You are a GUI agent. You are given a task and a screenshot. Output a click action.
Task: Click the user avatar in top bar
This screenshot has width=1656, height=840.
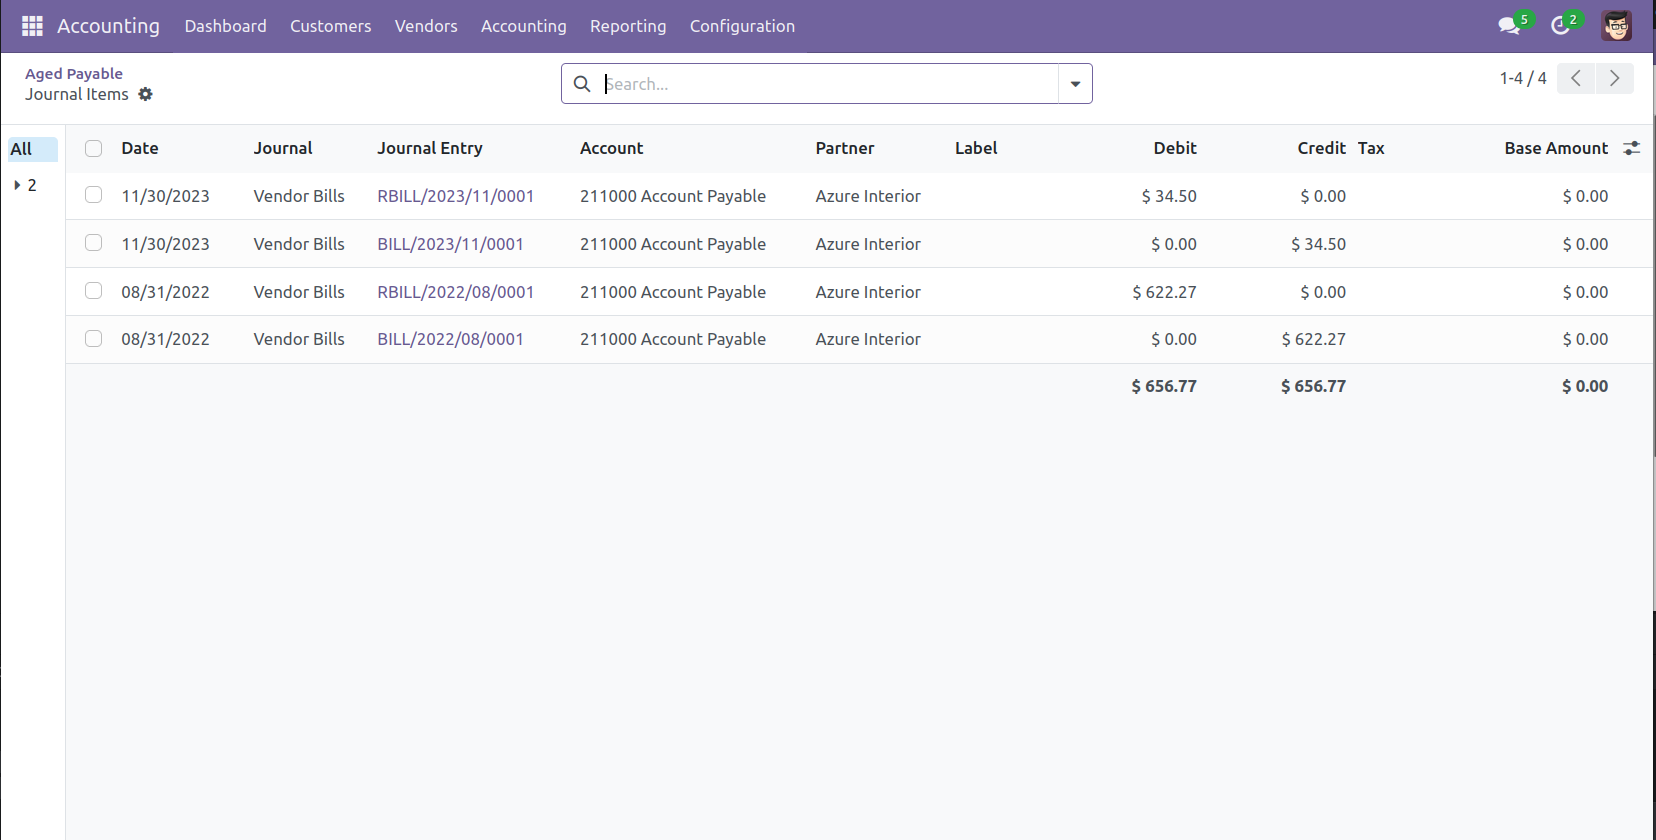pyautogui.click(x=1616, y=26)
